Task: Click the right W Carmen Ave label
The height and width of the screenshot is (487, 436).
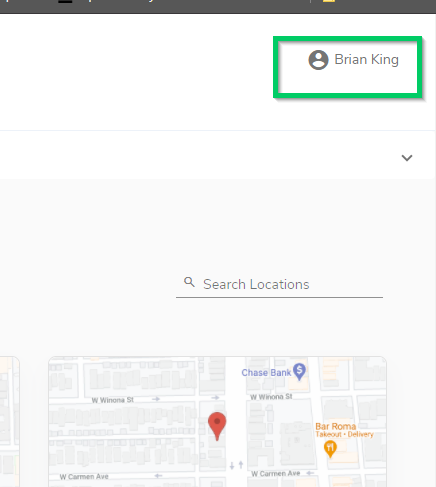Action: tap(276, 473)
